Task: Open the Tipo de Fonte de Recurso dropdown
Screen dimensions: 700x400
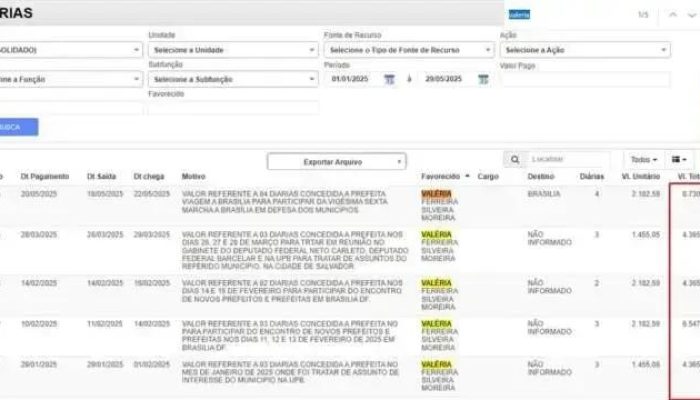Action: [x=408, y=50]
